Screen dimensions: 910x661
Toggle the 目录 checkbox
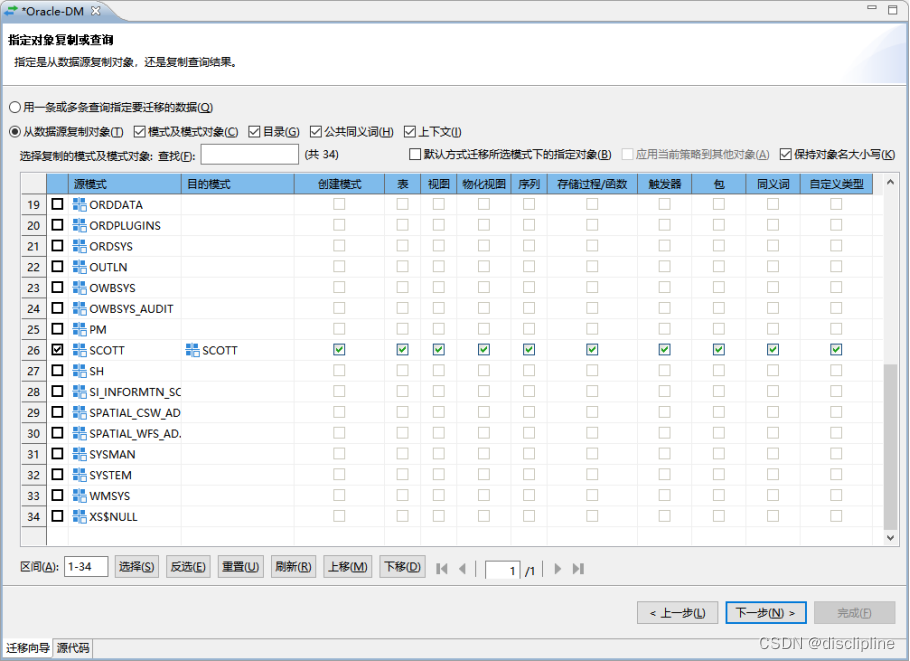click(x=254, y=132)
